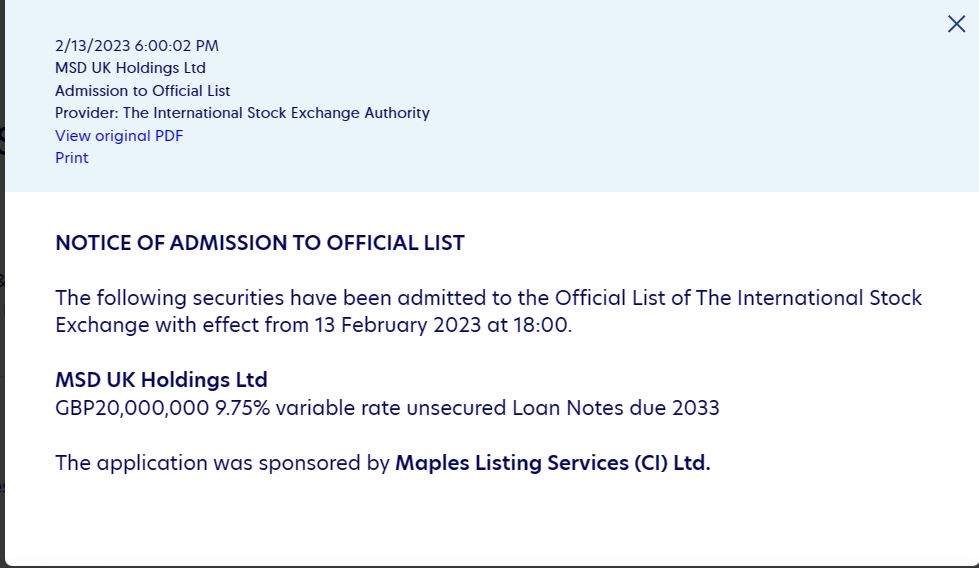
Task: Click the bold MSD UK Holdings Ltd issuer name
Action: (161, 380)
